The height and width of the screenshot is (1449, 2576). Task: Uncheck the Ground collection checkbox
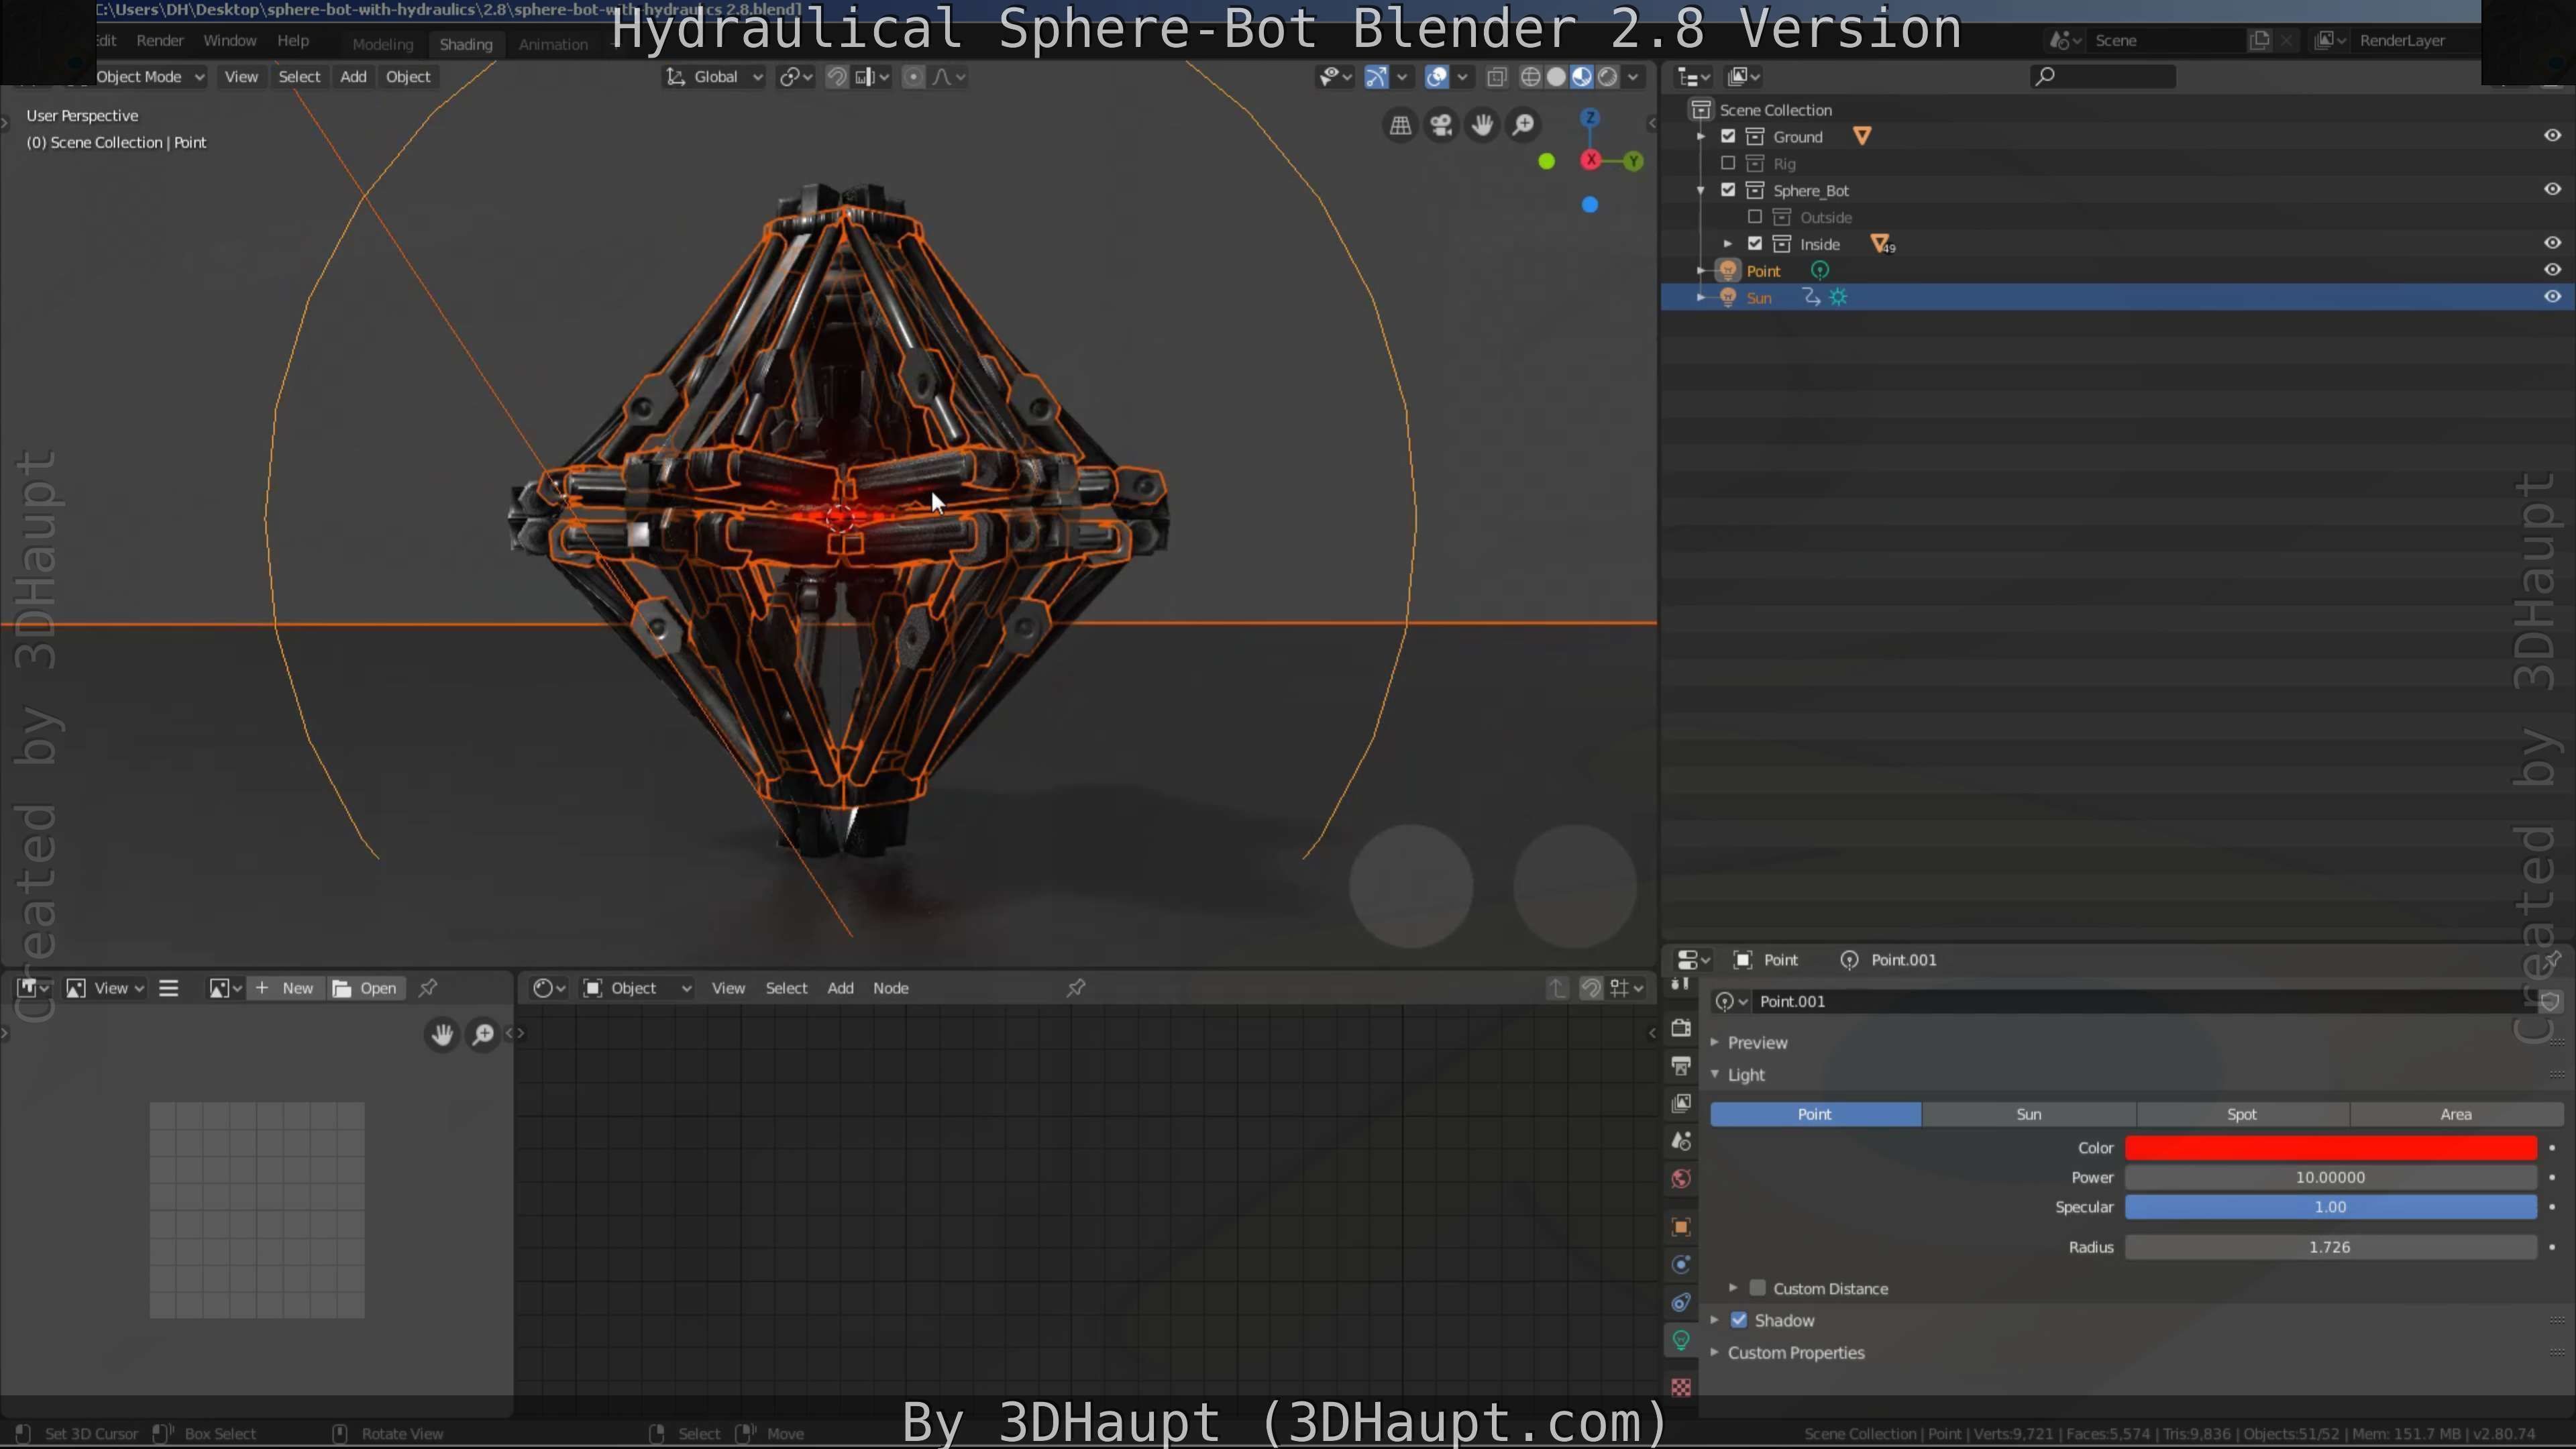tap(1728, 136)
